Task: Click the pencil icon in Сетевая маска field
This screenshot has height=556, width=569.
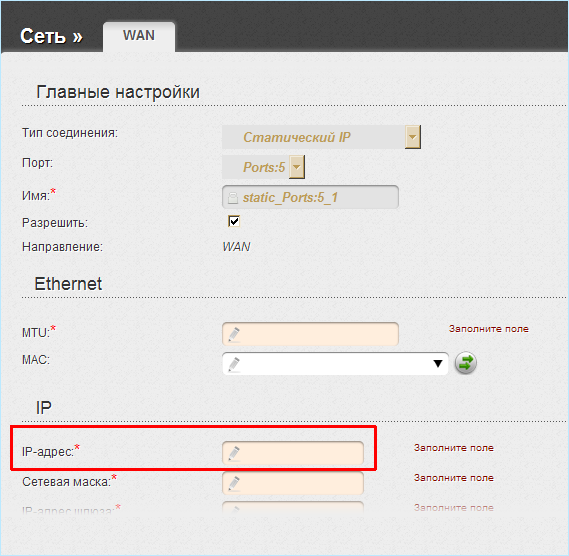Action: point(234,483)
